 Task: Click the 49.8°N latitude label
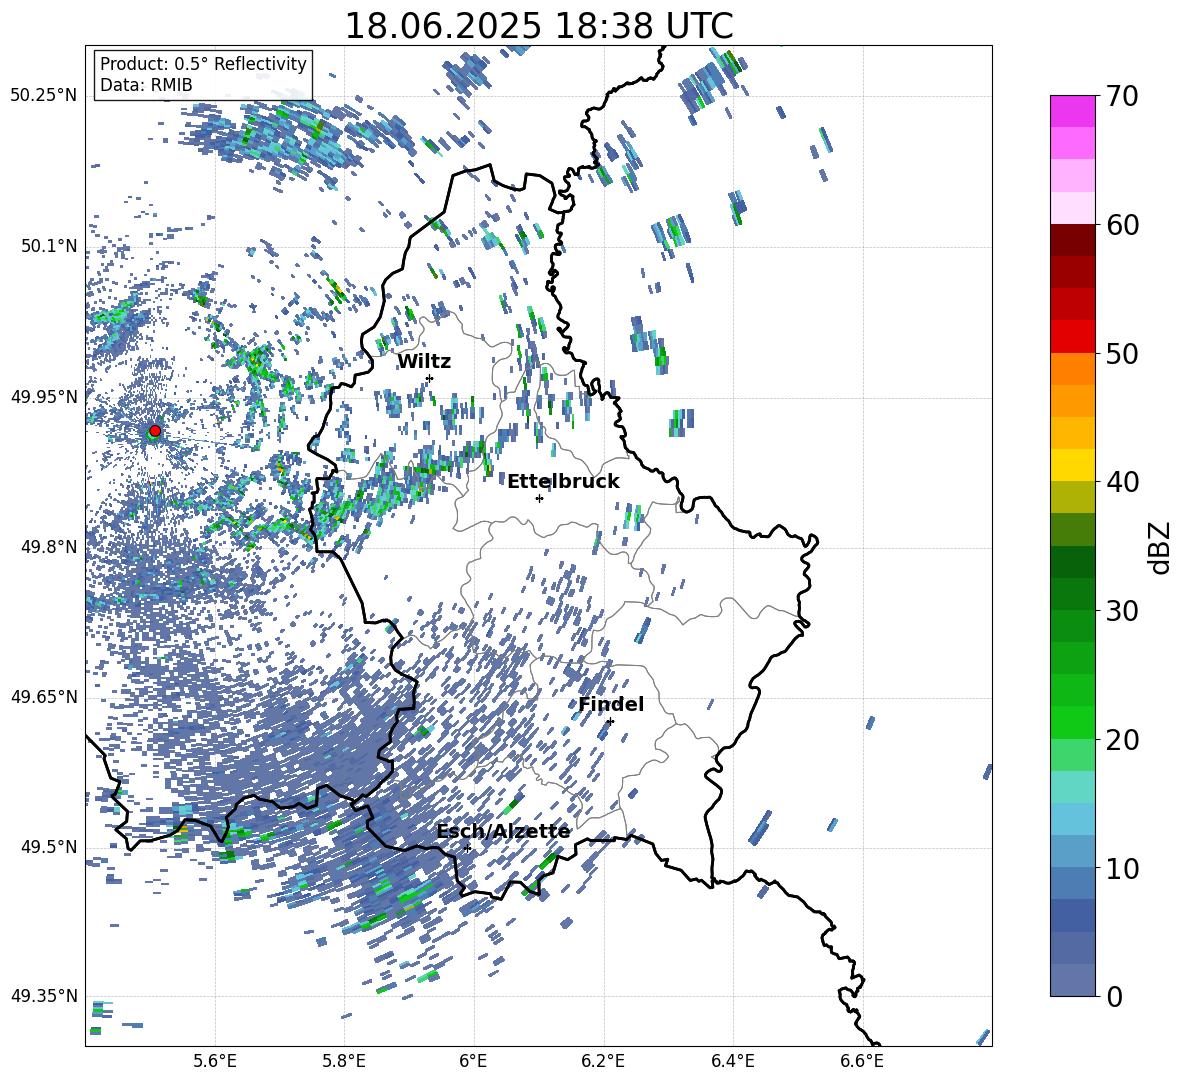(x=50, y=547)
